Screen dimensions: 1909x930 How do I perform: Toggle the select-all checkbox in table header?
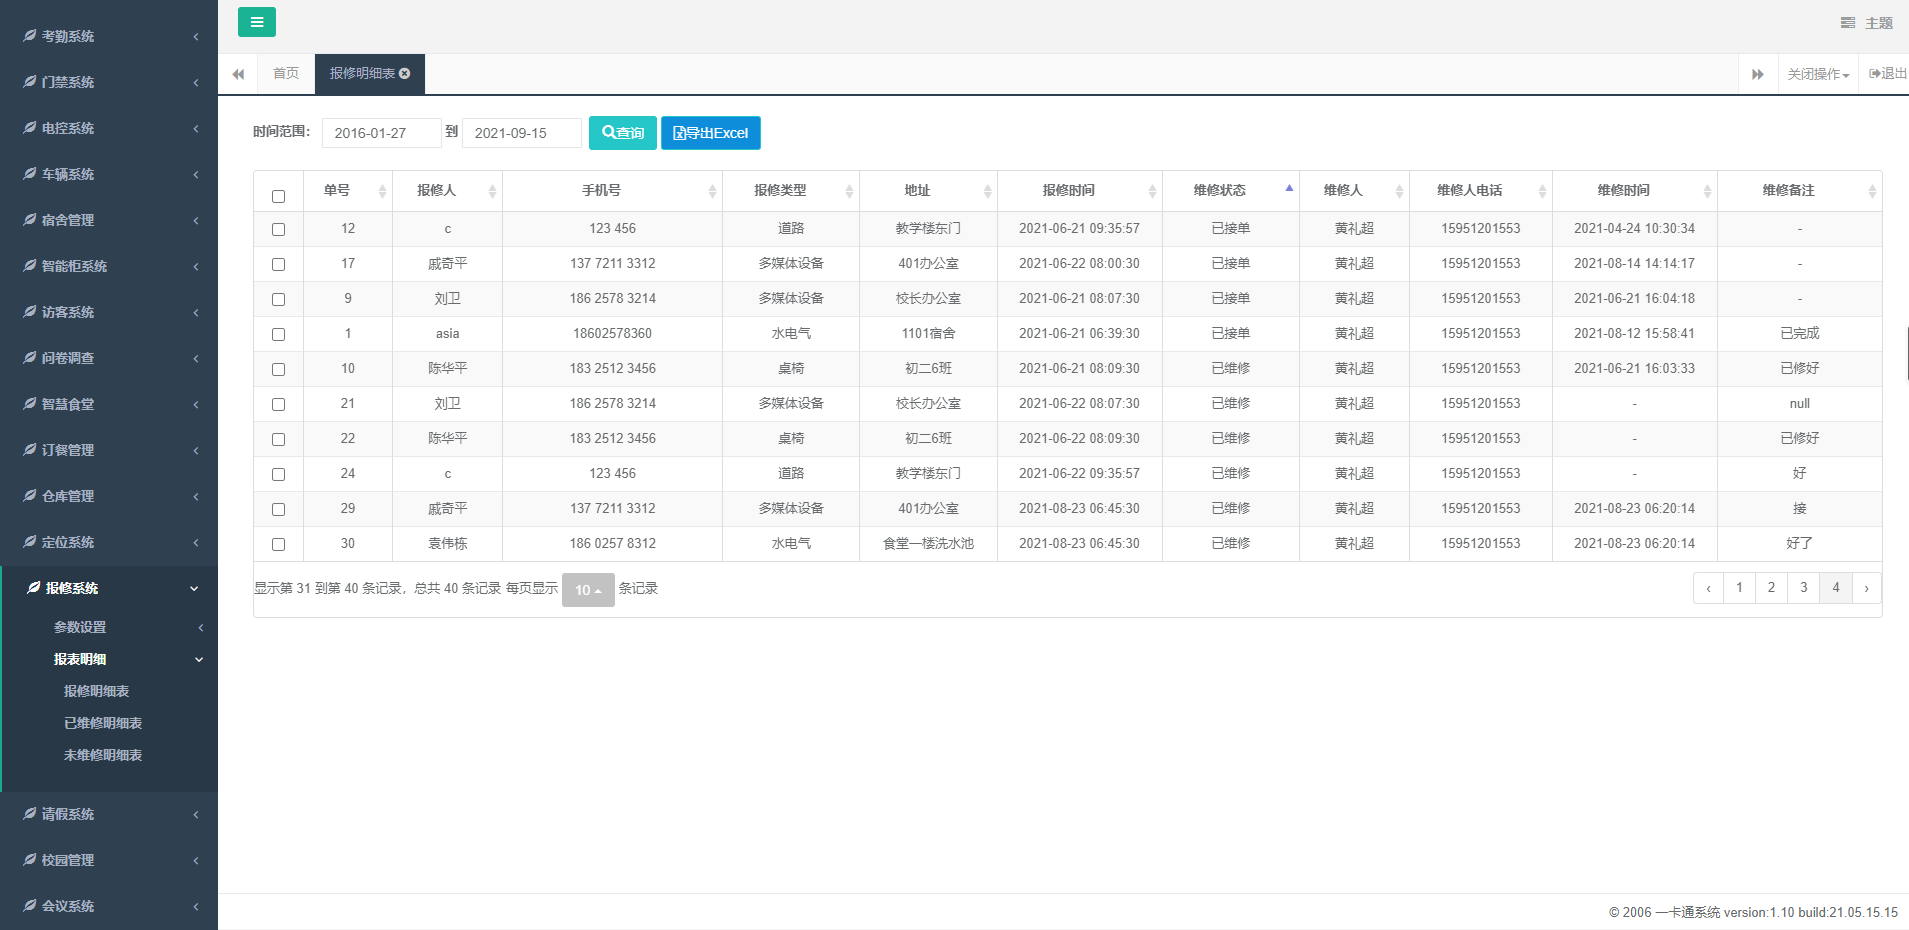point(278,196)
